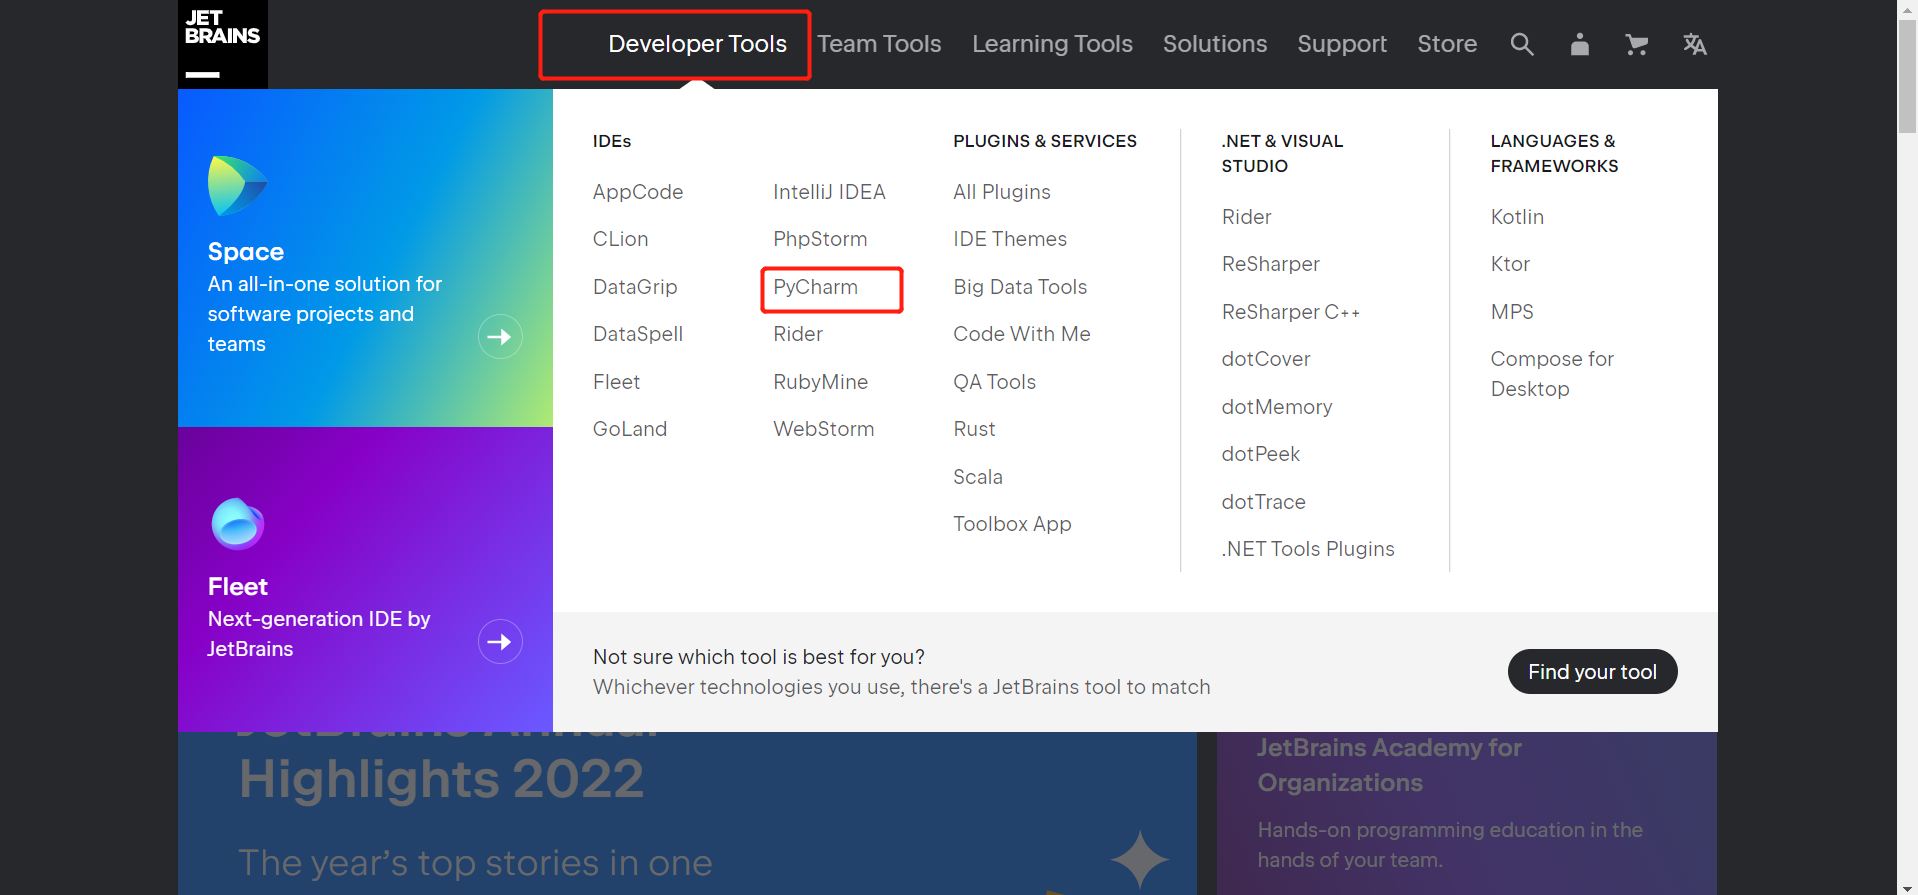Select PhpStorm from the IDEs list
Screen dimensions: 1918x895
[x=820, y=239]
